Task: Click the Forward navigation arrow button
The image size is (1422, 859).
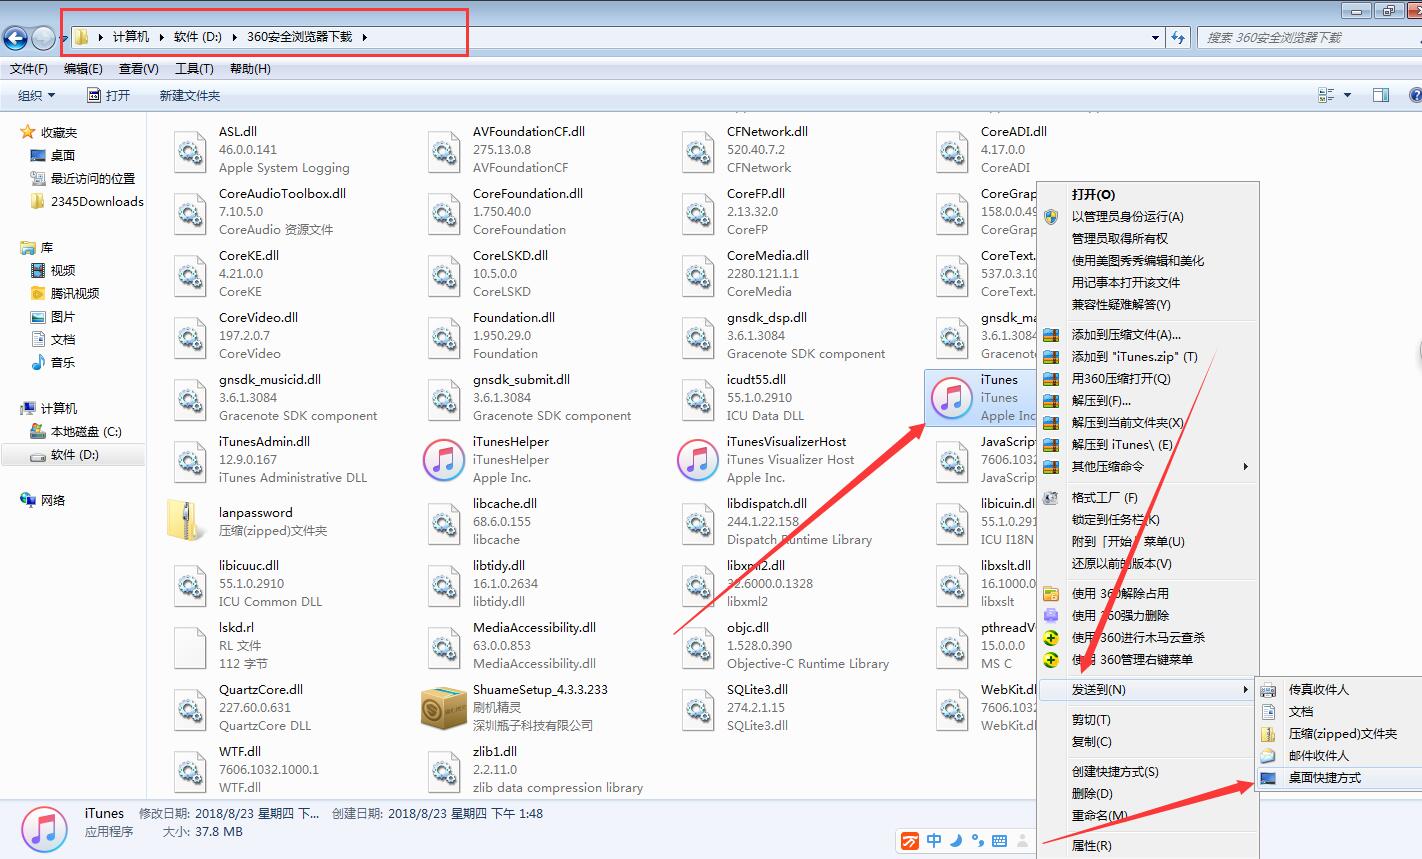Action: pos(43,38)
